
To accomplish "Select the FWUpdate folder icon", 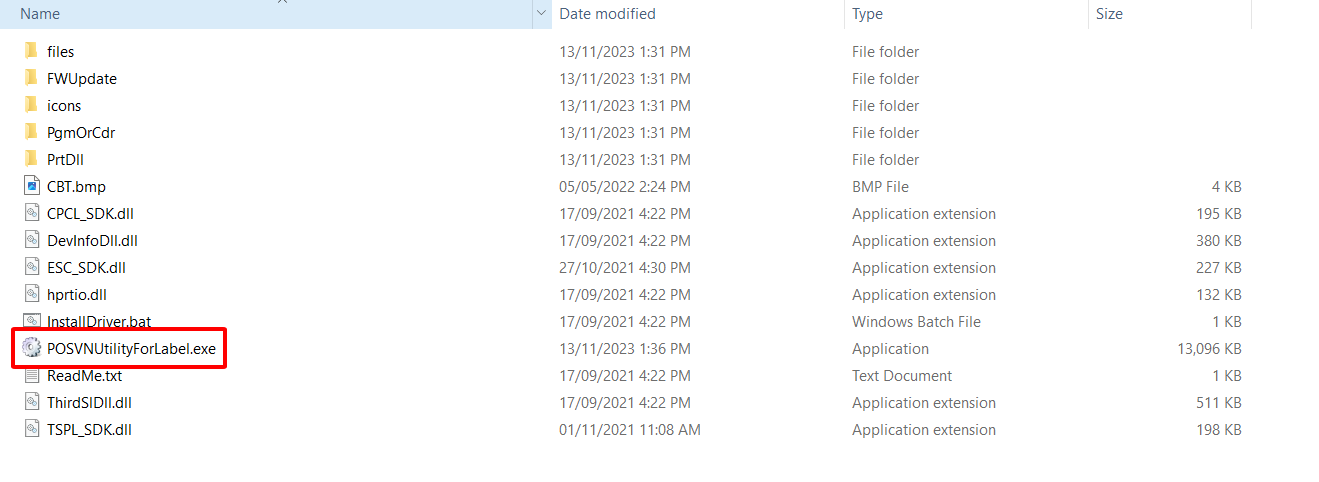I will point(30,78).
